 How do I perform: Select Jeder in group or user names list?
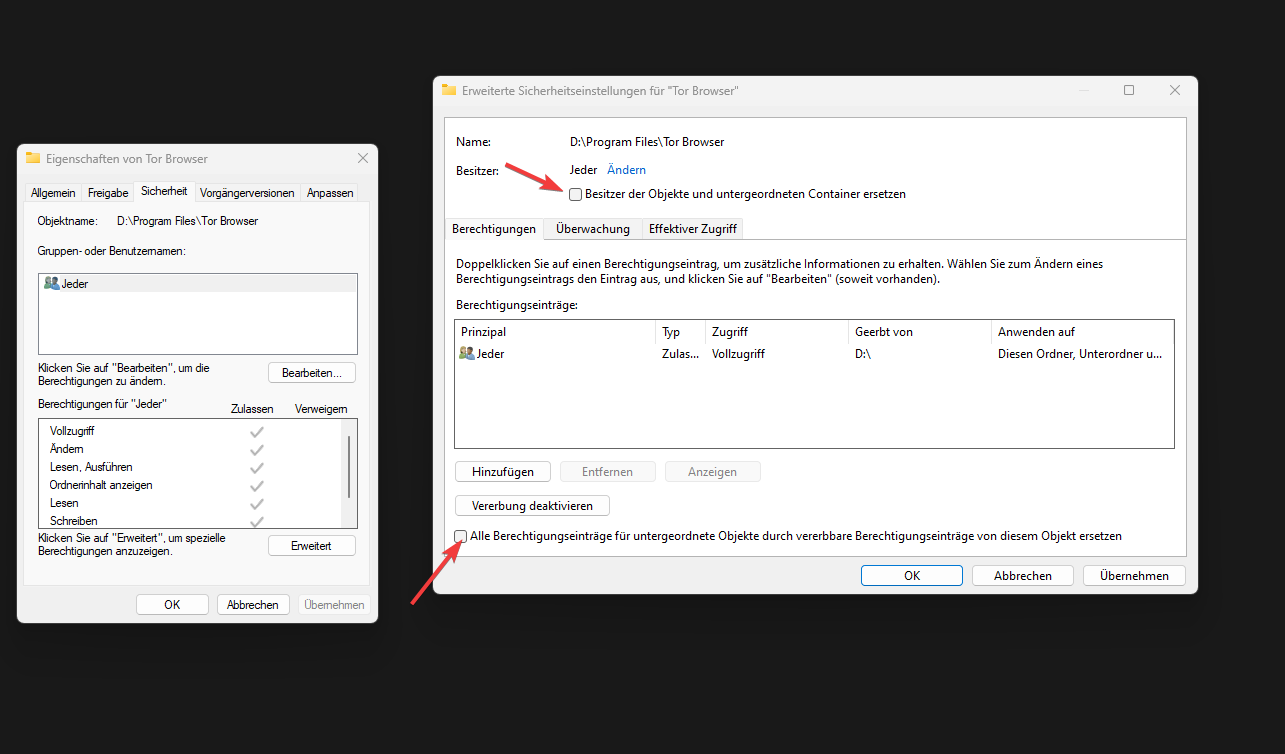(x=198, y=284)
